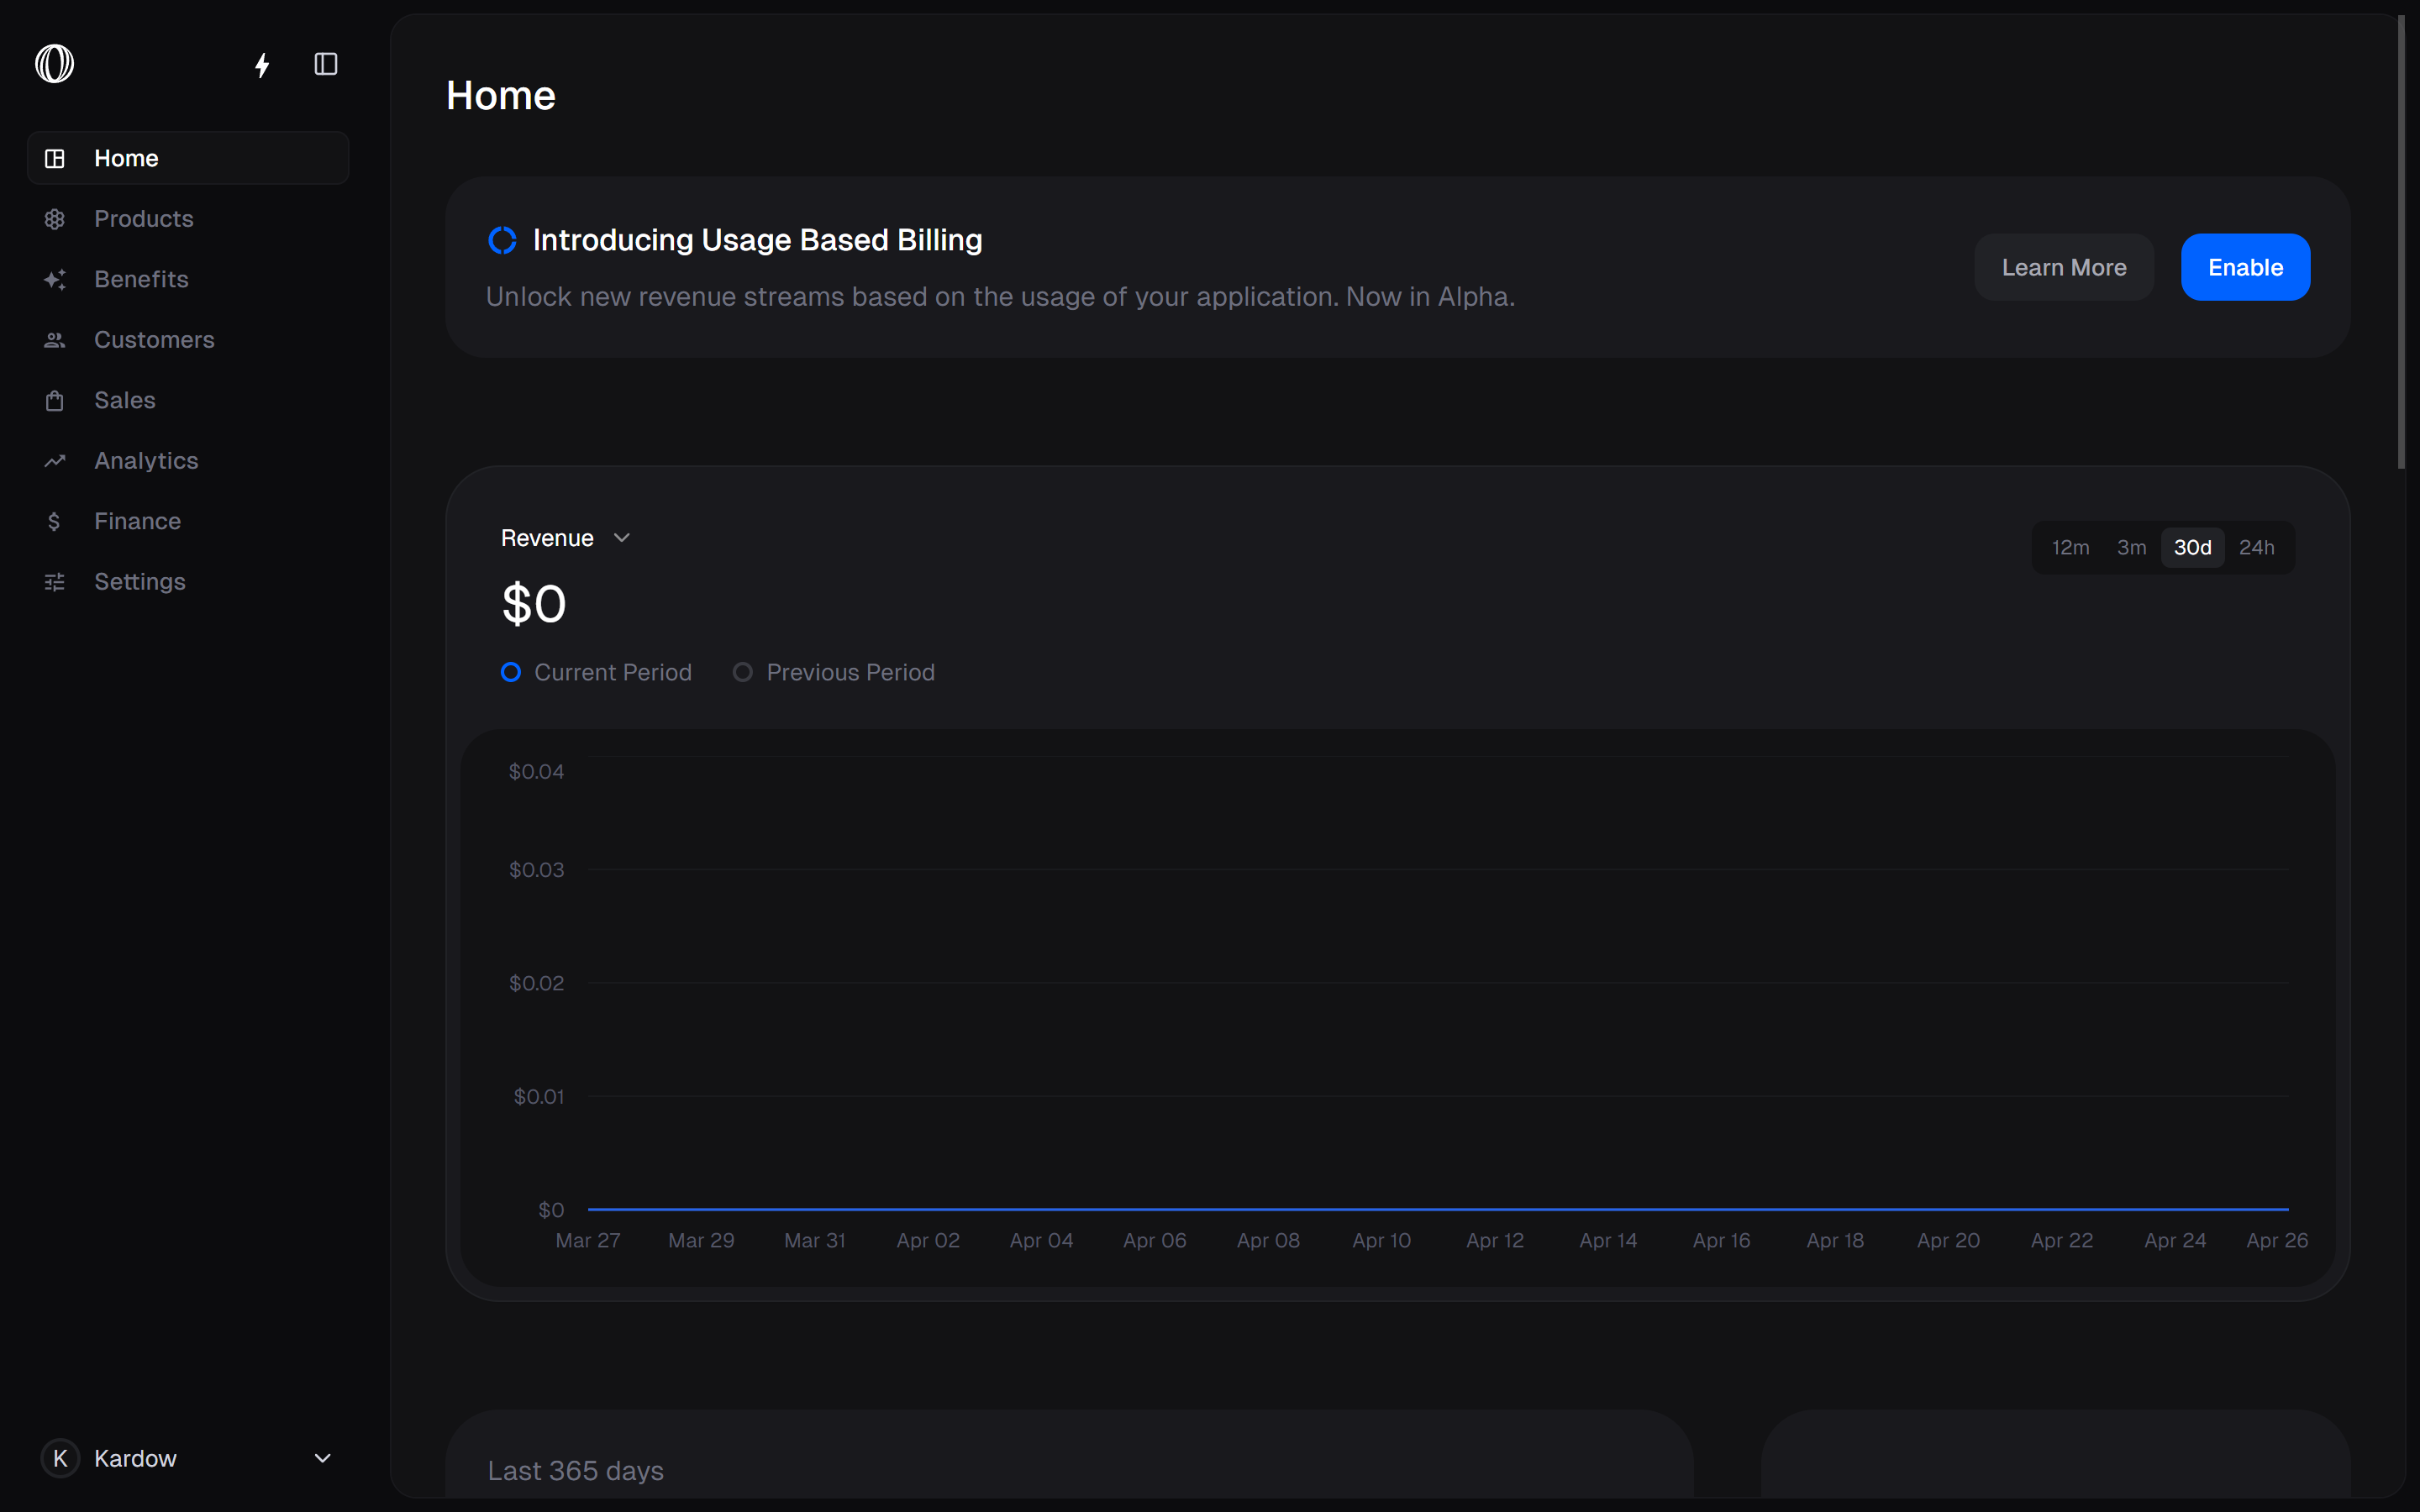Screen dimensions: 2420x1512
Task: Open Finance via dollar sign icon
Action: [x=55, y=522]
